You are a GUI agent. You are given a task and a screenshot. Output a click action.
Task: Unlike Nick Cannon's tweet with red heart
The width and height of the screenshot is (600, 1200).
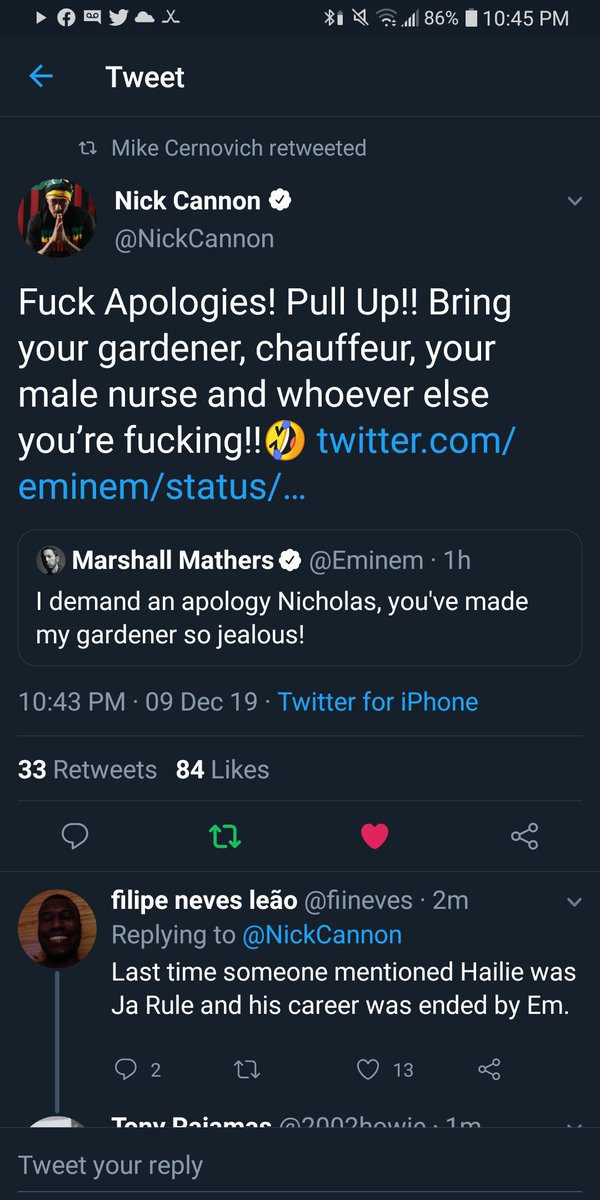pos(374,836)
